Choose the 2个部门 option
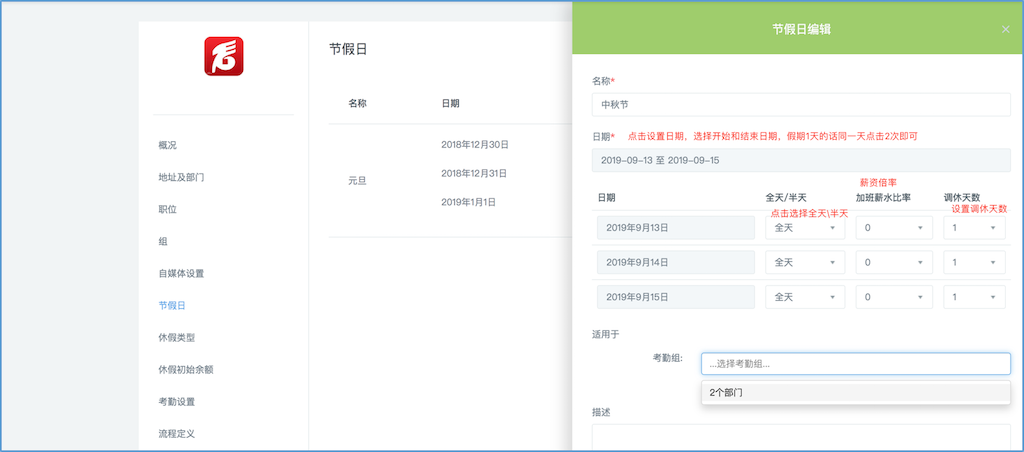Screen dimensions: 1024x452 tap(856, 393)
